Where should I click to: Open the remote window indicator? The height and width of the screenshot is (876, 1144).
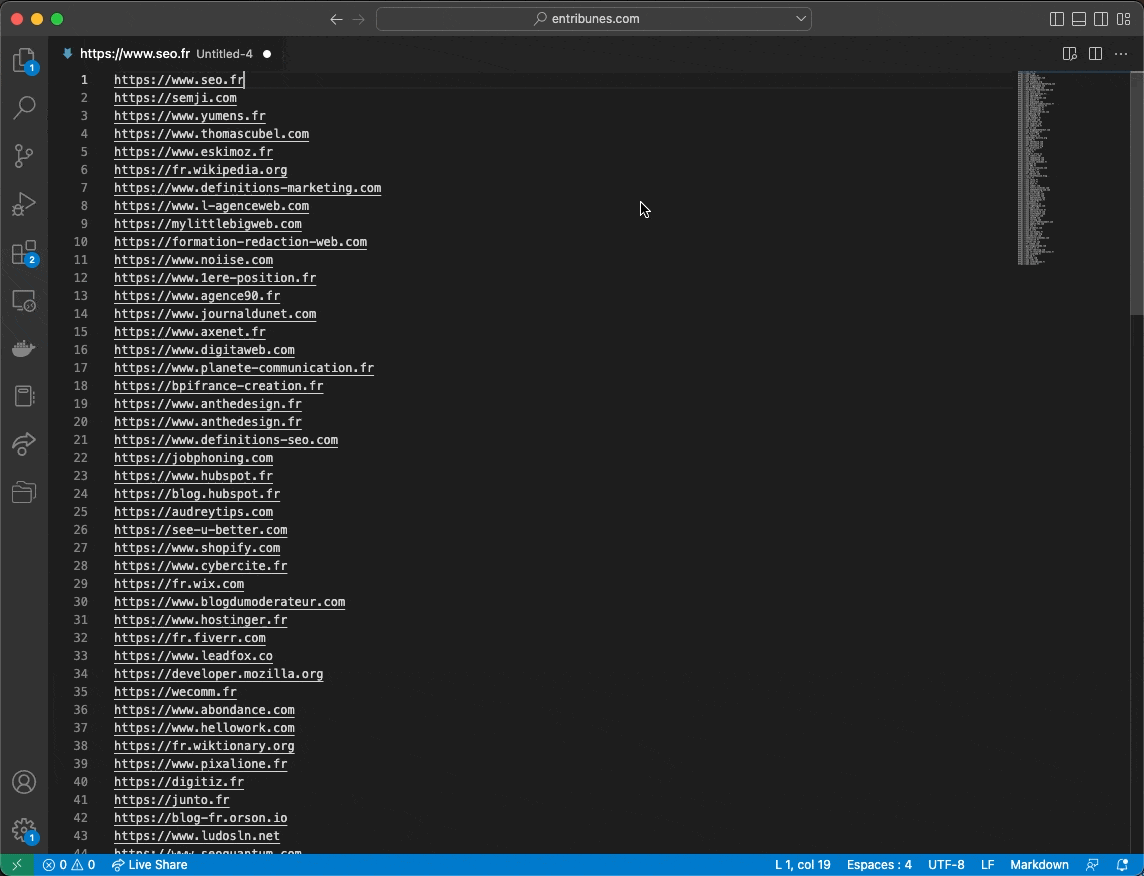click(x=17, y=865)
